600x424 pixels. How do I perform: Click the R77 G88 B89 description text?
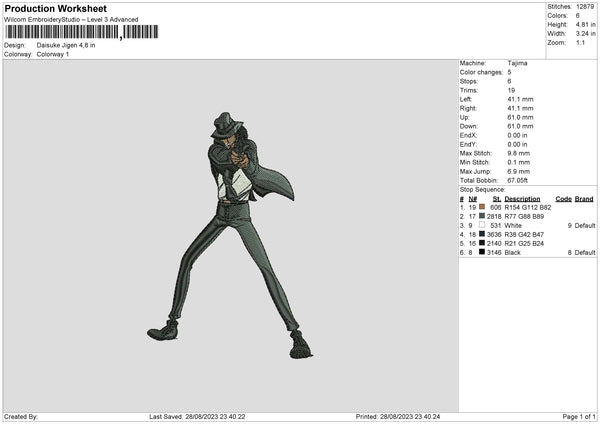click(x=524, y=217)
